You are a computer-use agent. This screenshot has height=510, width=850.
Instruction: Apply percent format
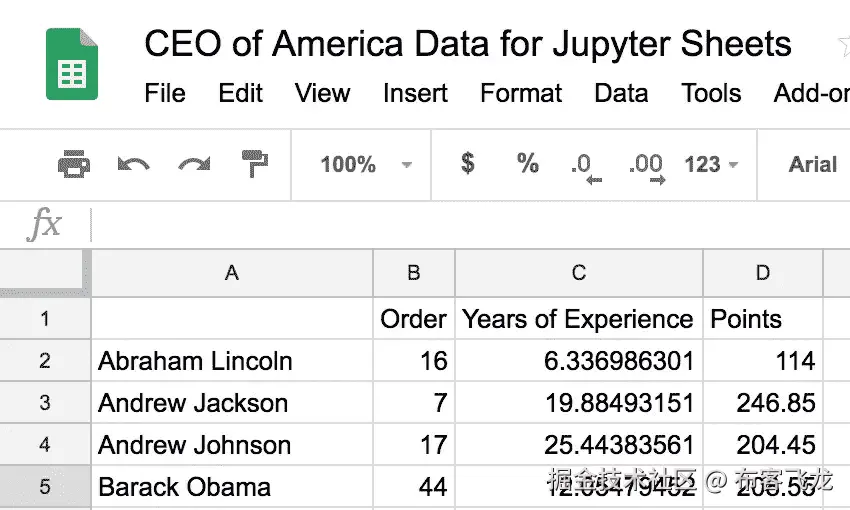527,164
